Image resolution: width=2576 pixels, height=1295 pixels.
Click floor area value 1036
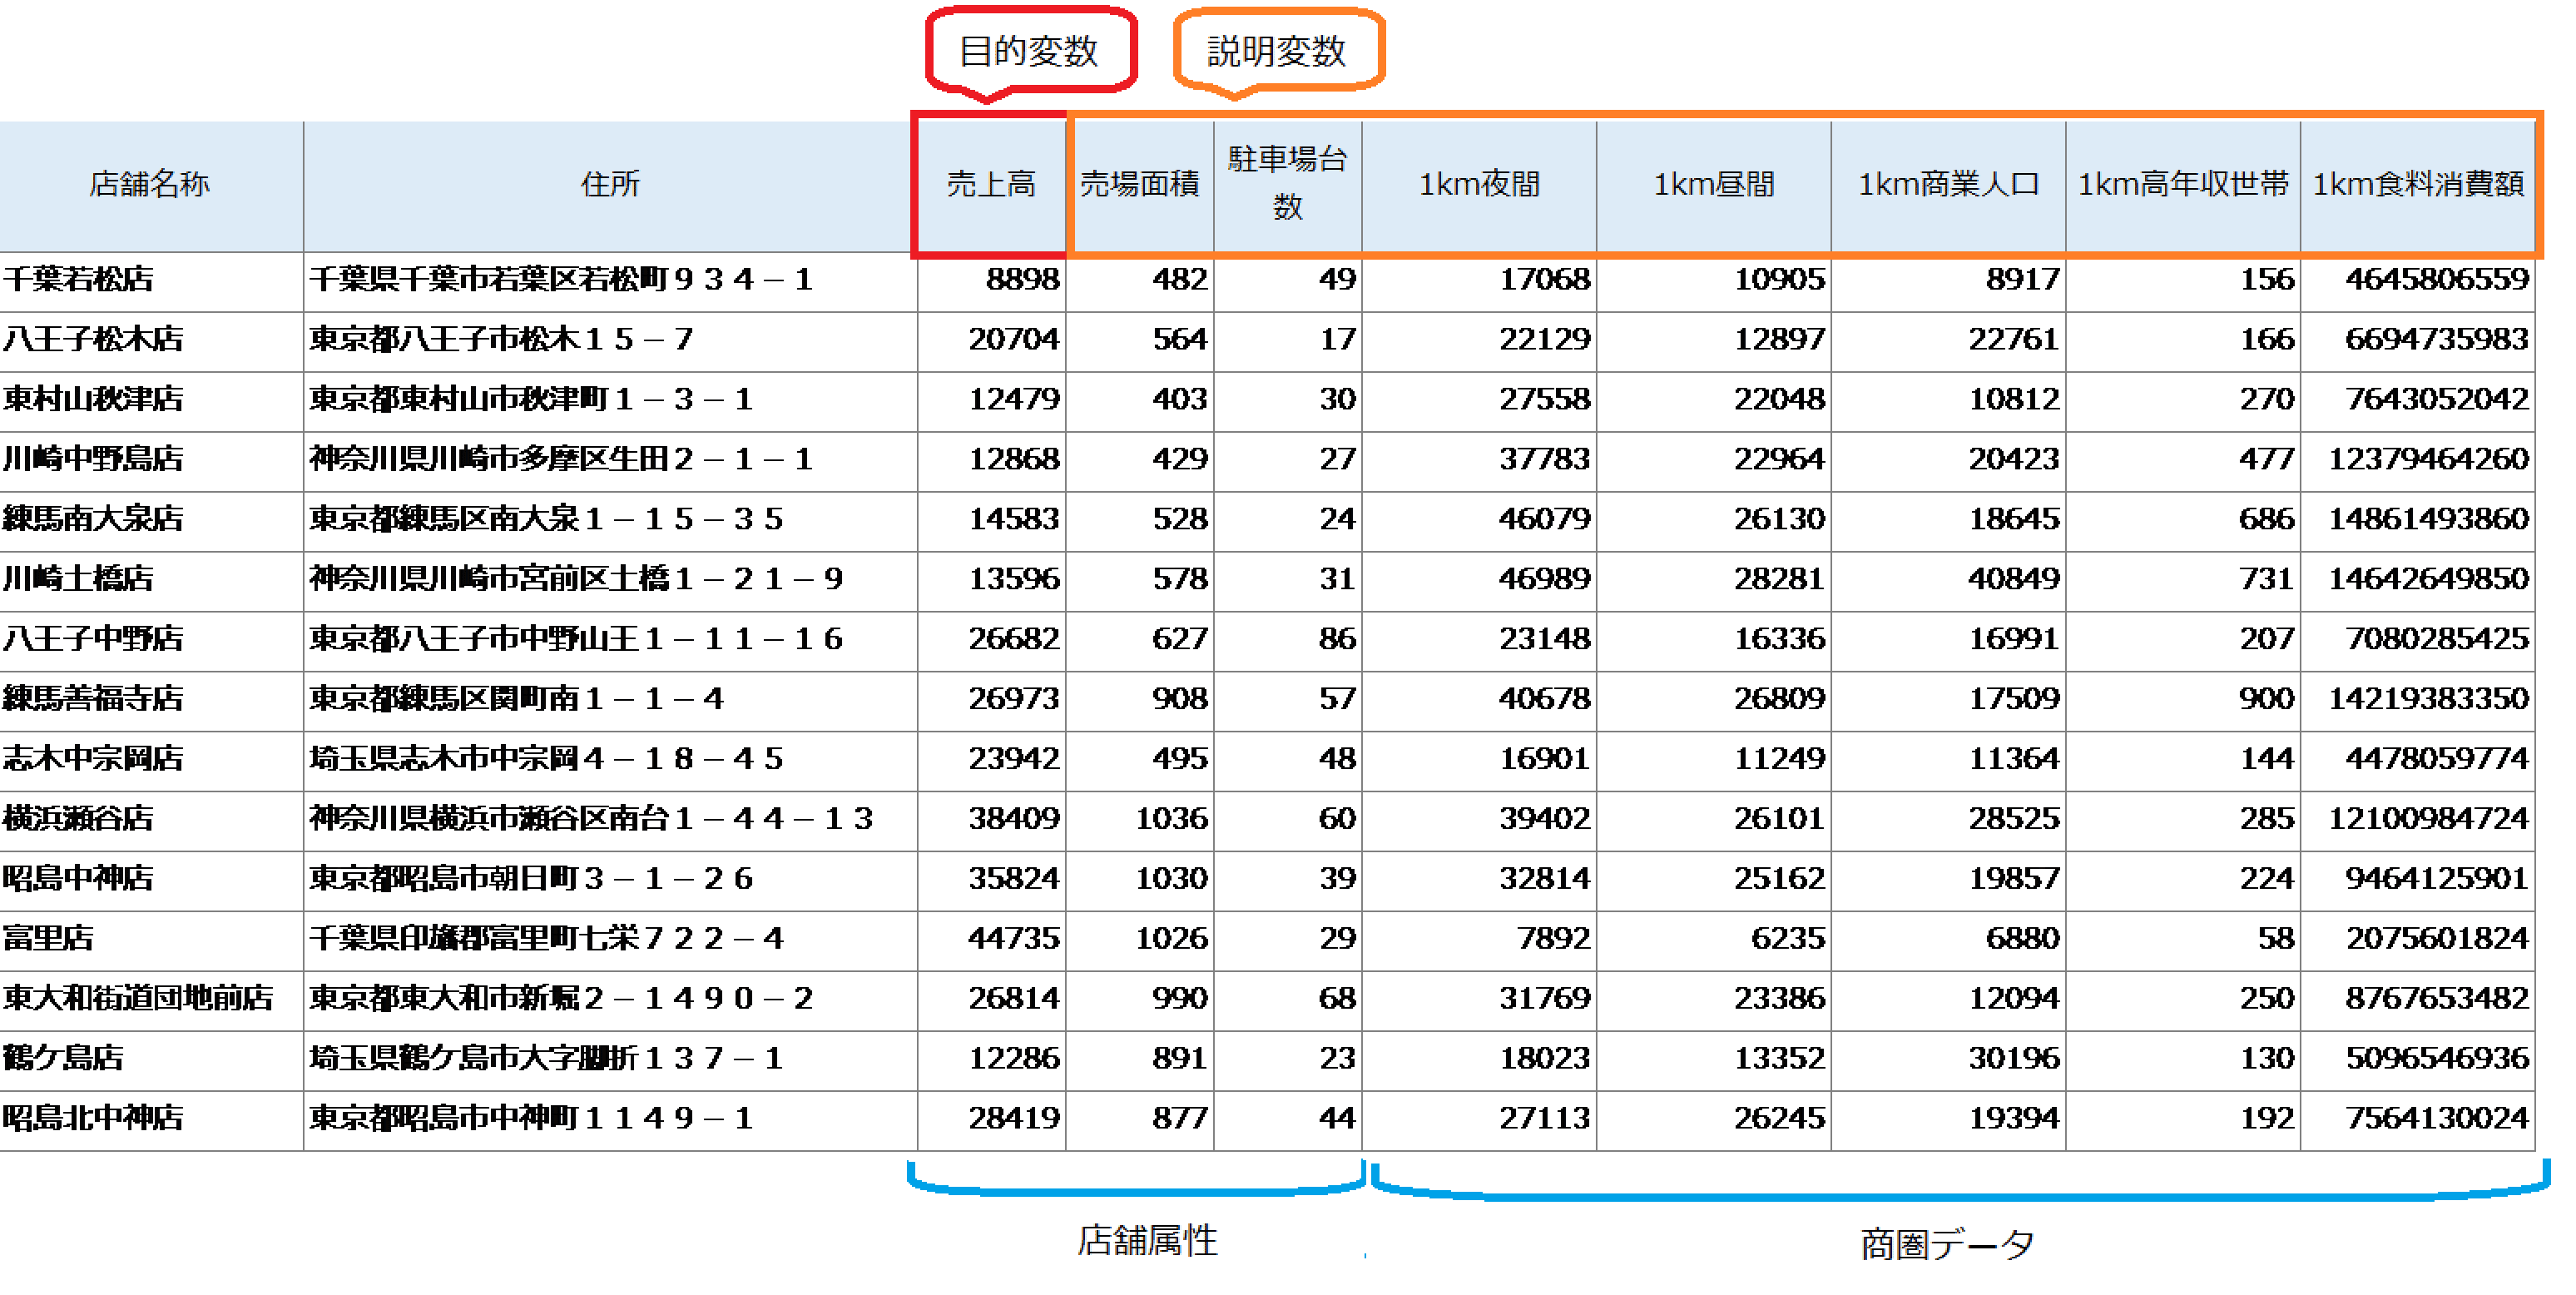pos(1171,819)
